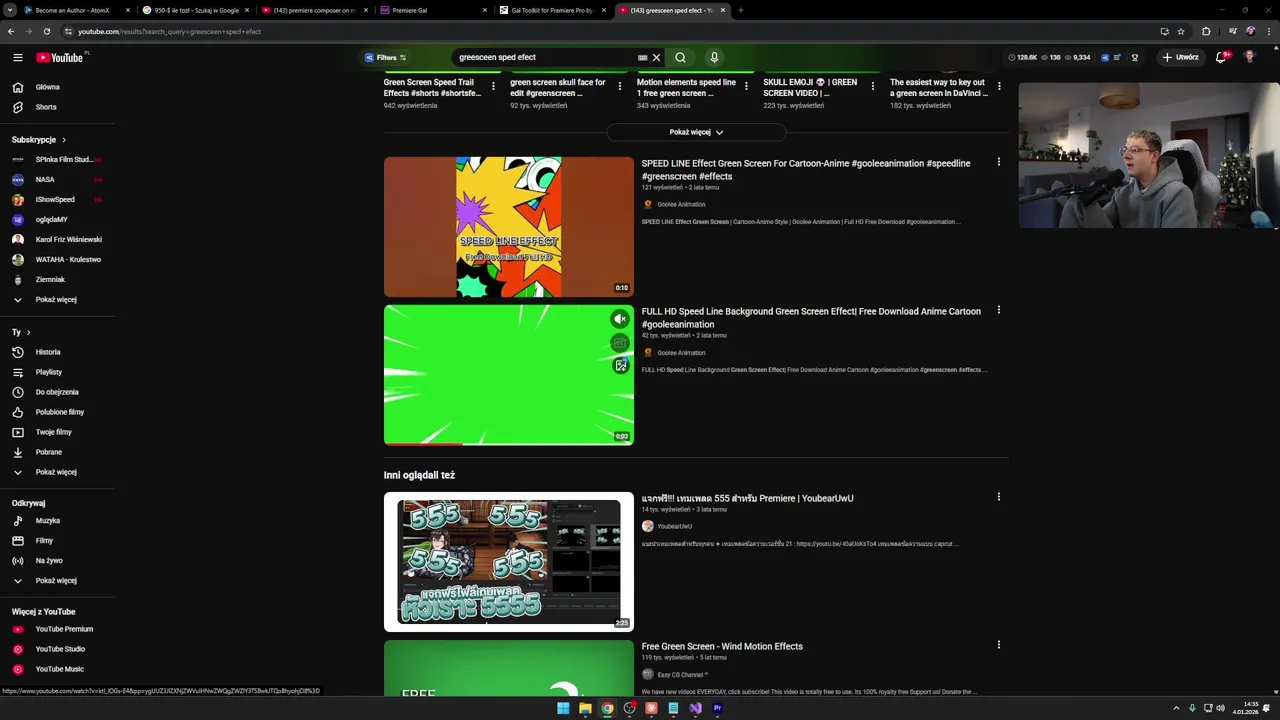The image size is (1280, 720).
Task: Unmute the green speed line video preview
Action: coord(620,319)
